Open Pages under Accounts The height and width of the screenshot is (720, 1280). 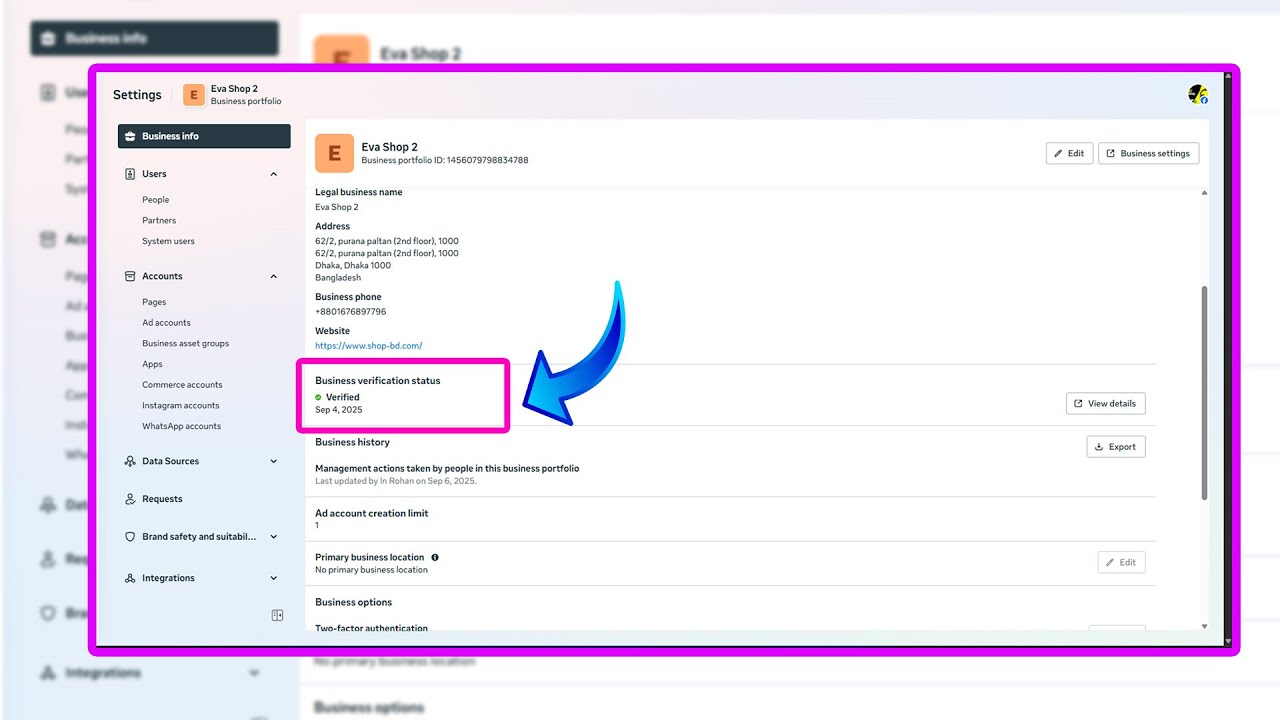[x=154, y=302]
